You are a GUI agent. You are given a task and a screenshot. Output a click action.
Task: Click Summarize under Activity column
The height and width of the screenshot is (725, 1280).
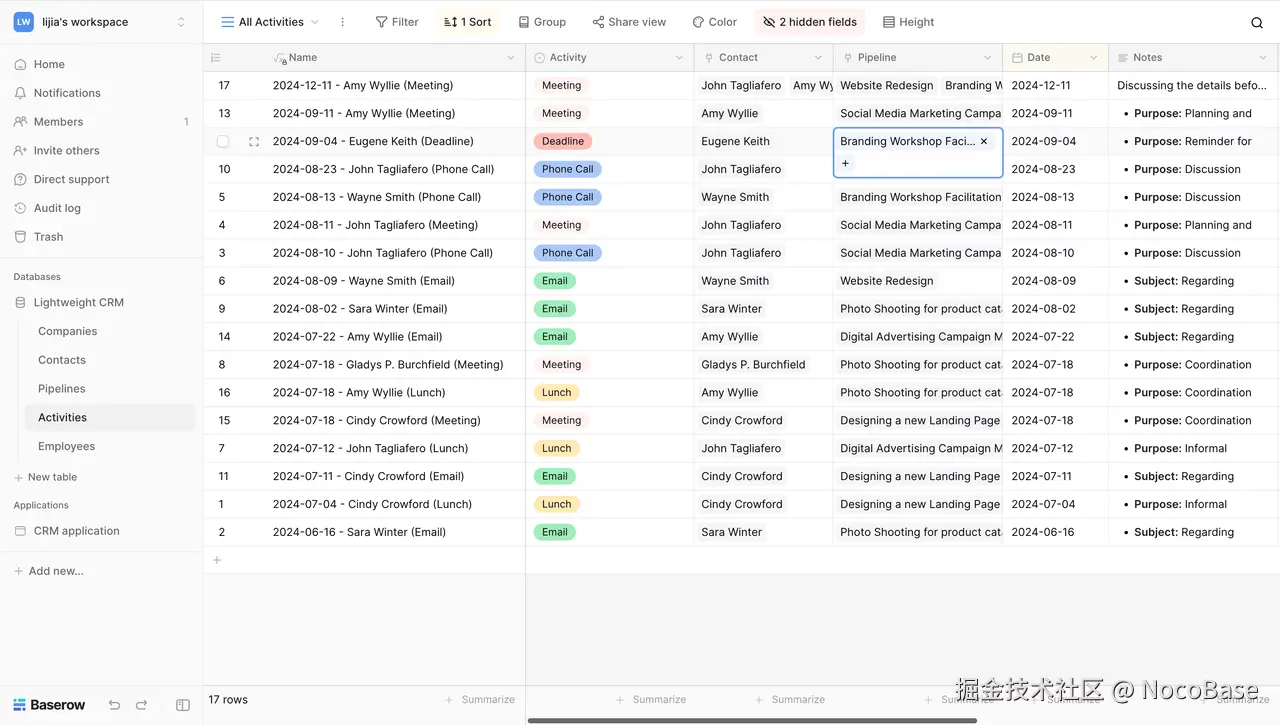click(x=651, y=700)
